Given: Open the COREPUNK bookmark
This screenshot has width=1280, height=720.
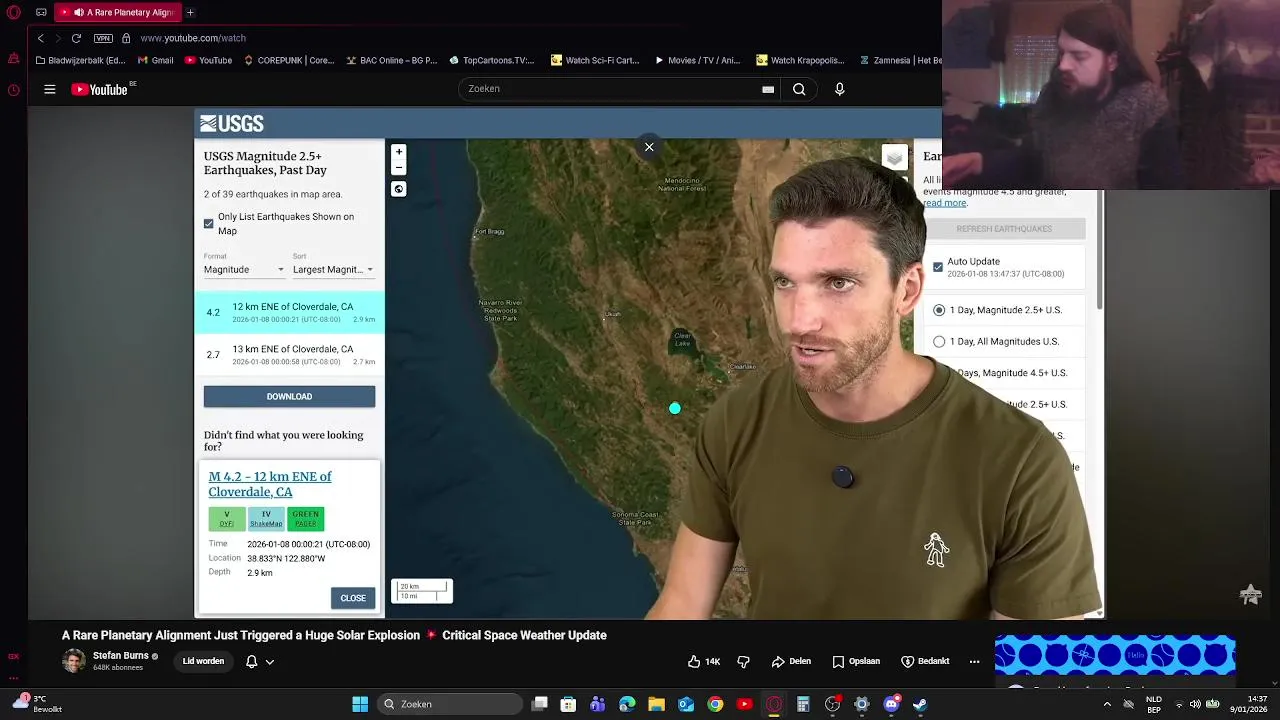Looking at the screenshot, I should [288, 60].
